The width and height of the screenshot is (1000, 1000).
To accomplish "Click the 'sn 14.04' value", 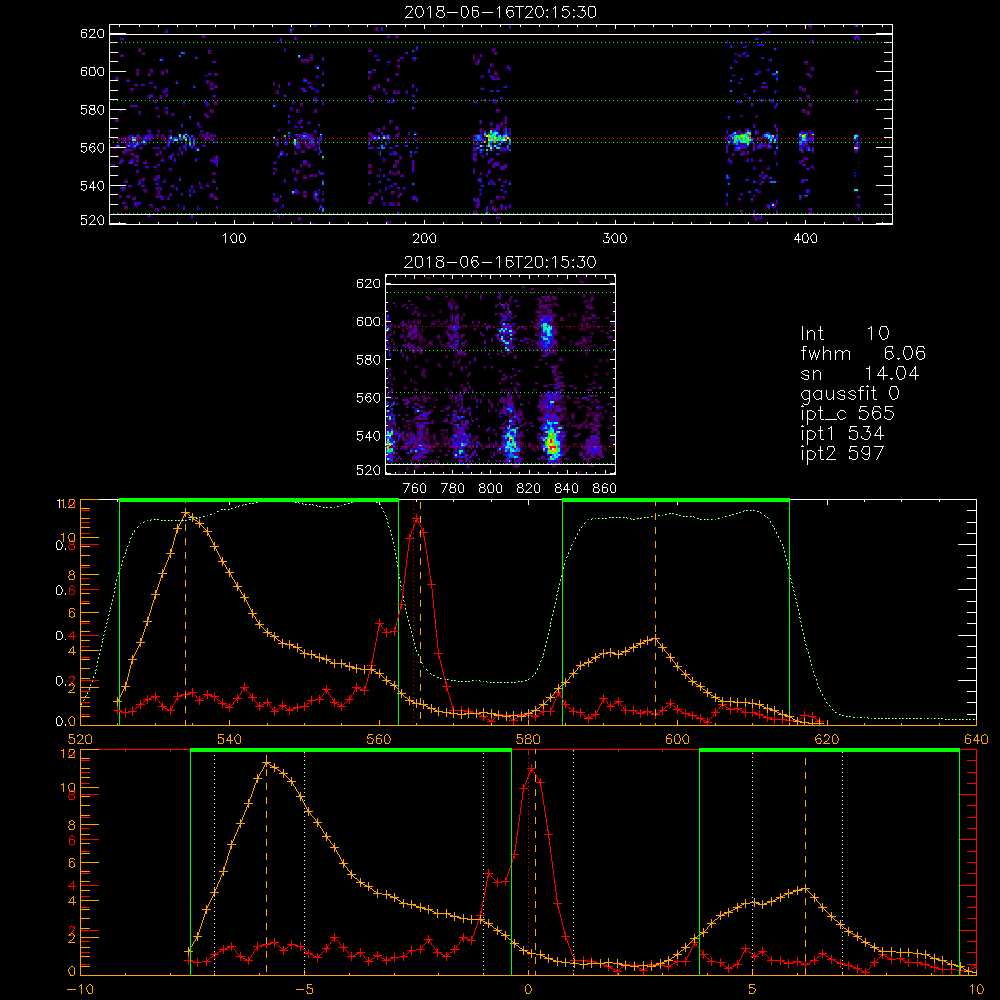I will point(860,373).
